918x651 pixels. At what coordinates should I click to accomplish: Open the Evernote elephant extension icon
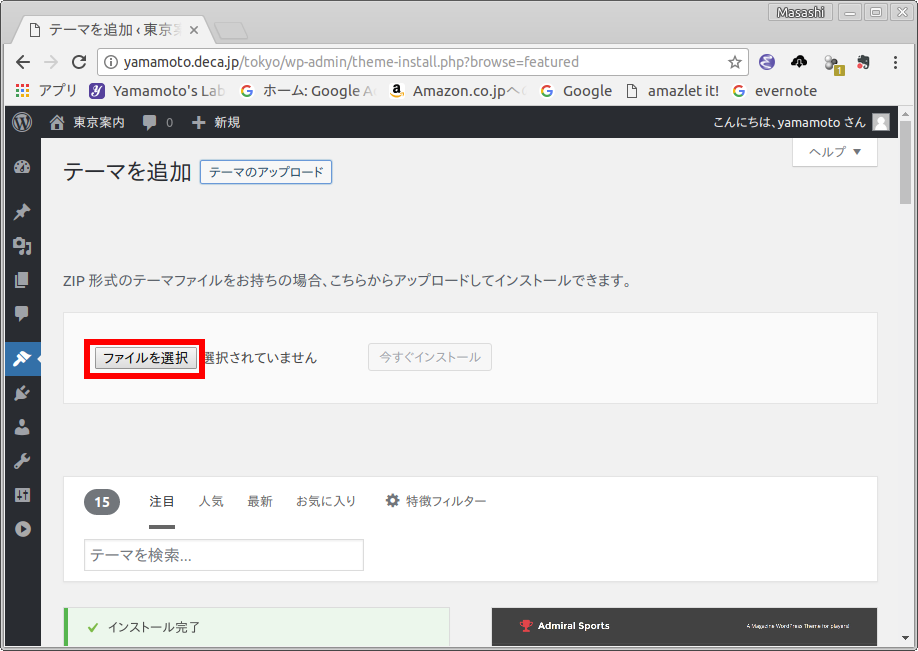point(863,62)
